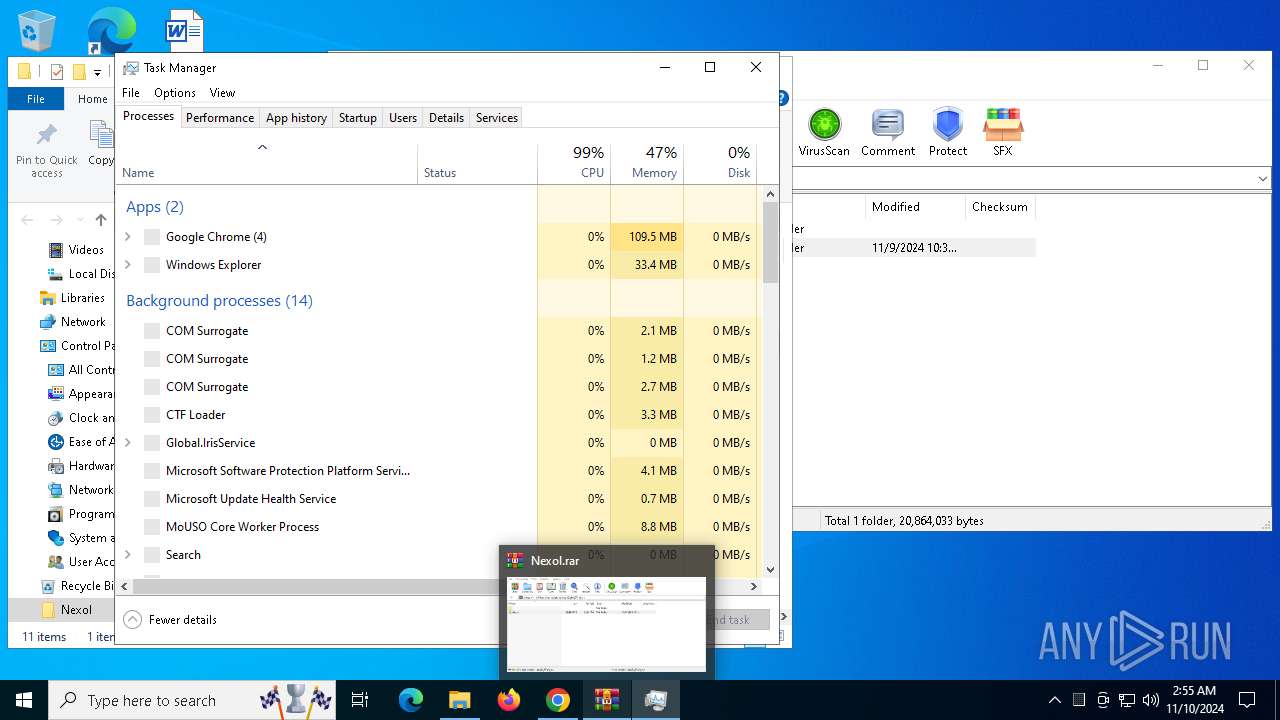
Task: Click the CTF Loader process icon
Action: tap(152, 415)
